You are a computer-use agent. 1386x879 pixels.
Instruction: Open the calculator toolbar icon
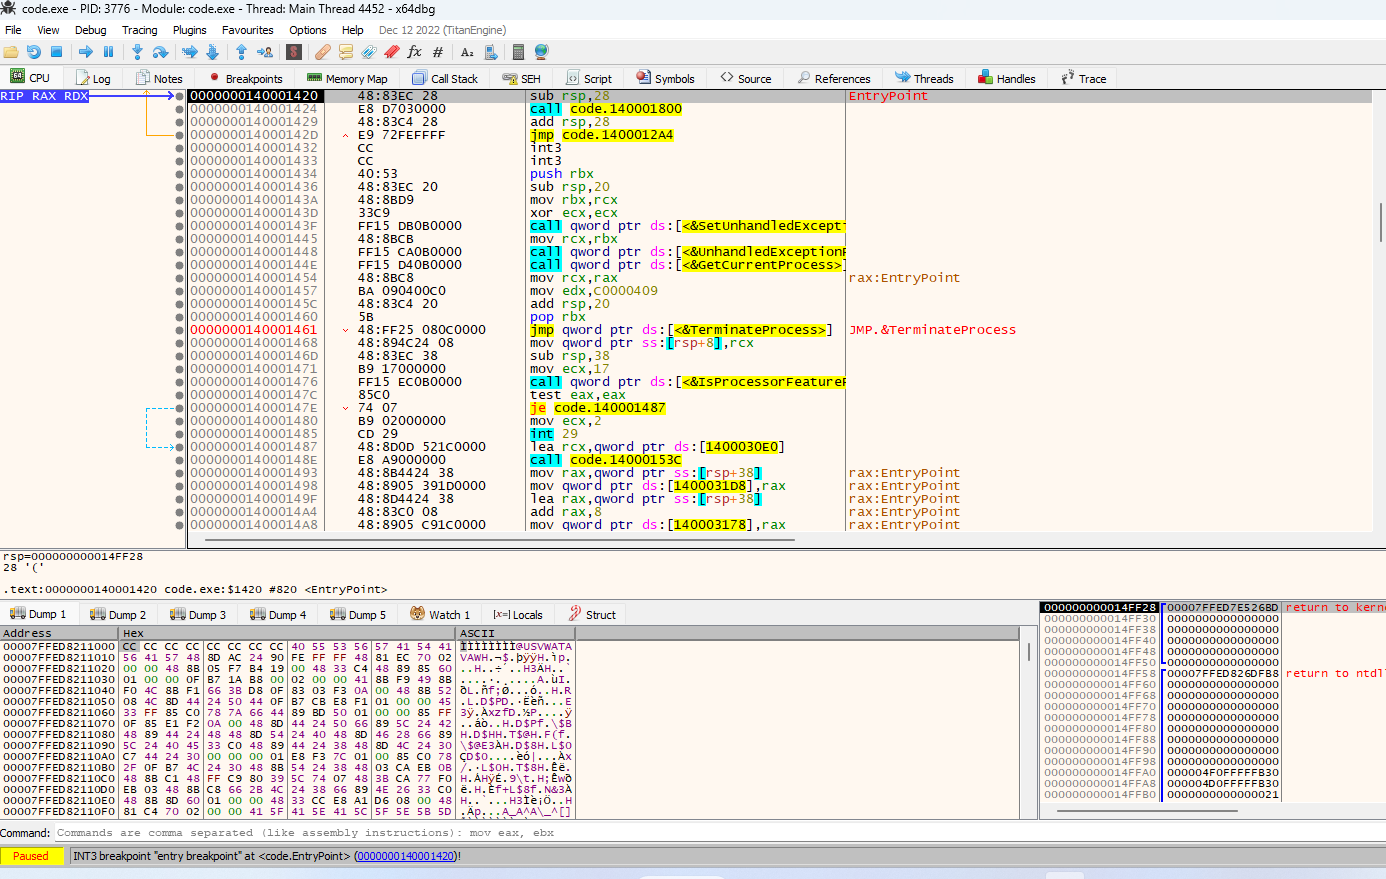coord(518,52)
